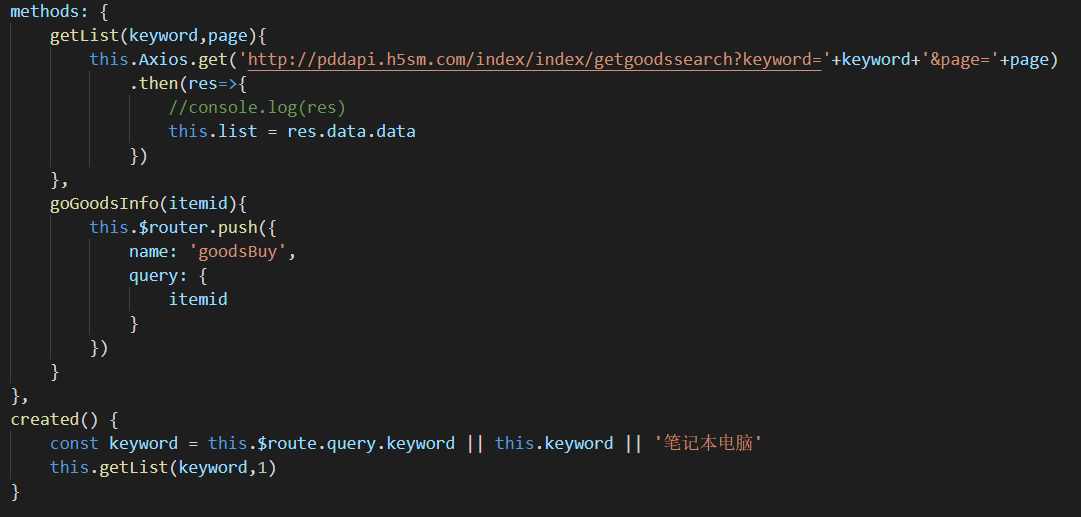Click $router in the push call
1081x517 pixels.
172,228
